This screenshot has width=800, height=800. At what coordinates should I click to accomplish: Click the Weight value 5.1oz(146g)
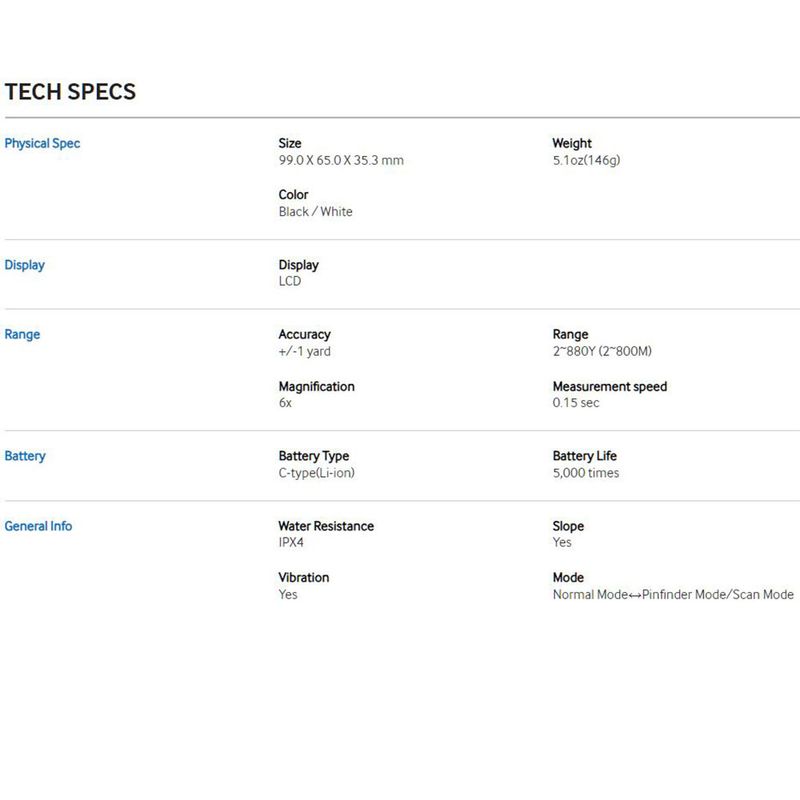(586, 160)
